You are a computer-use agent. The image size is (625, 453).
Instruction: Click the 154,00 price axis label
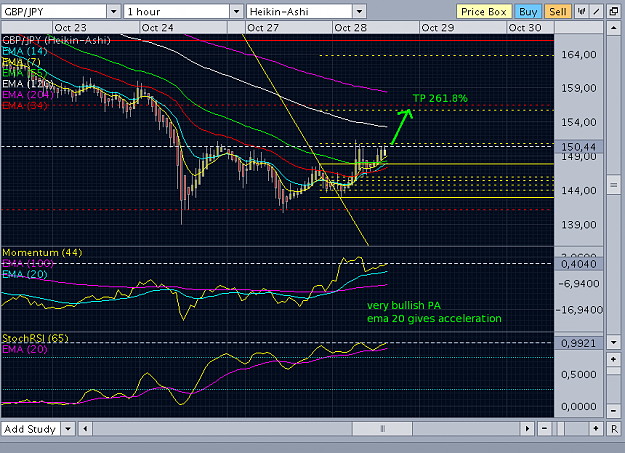click(x=579, y=122)
